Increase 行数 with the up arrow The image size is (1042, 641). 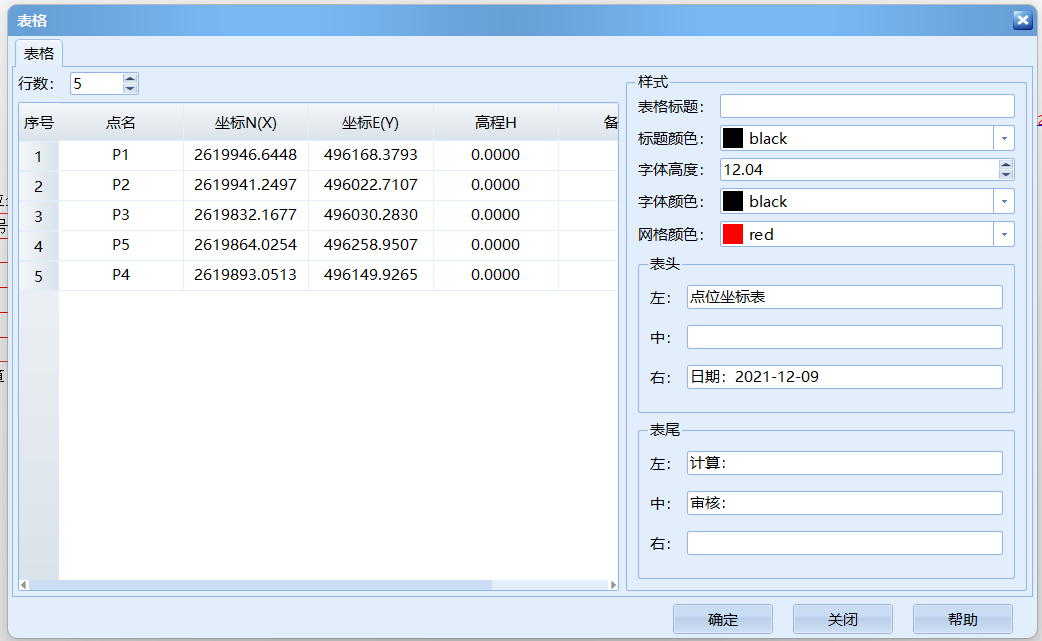130,78
